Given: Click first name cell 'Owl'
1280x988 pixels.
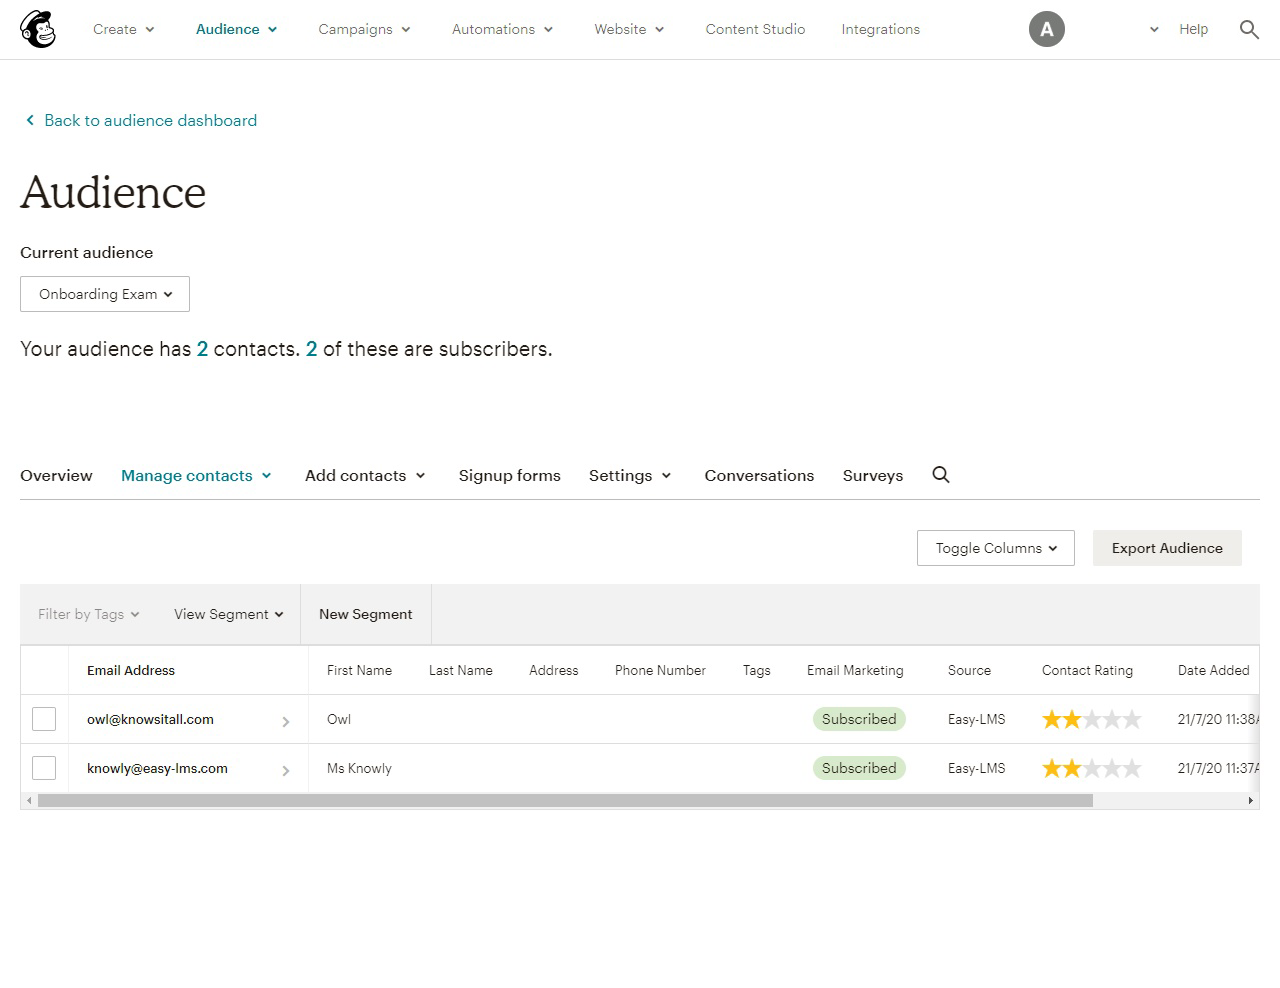Looking at the screenshot, I should (339, 719).
